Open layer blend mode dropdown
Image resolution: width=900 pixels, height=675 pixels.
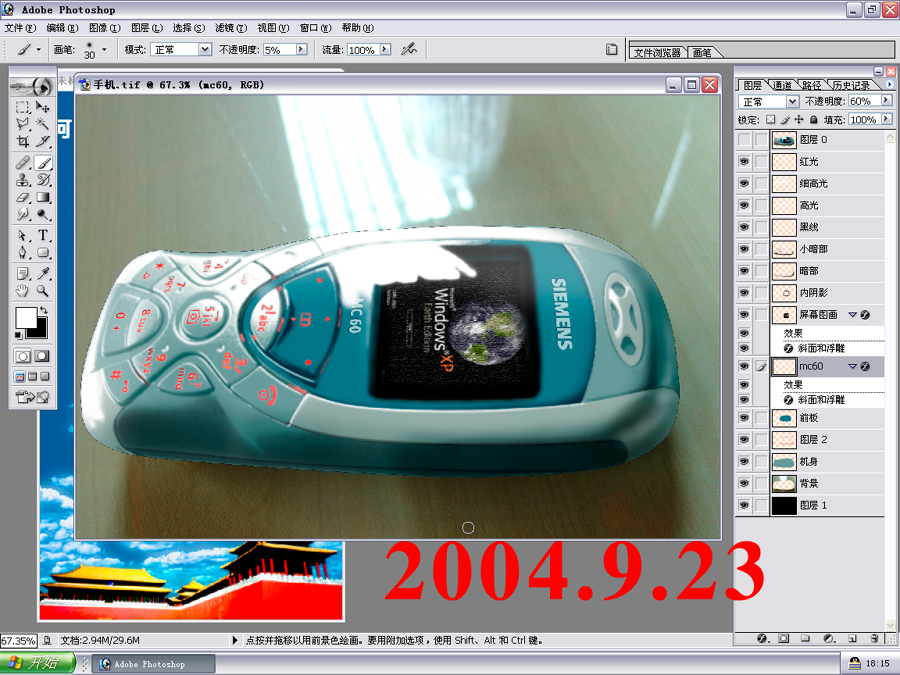click(x=792, y=102)
